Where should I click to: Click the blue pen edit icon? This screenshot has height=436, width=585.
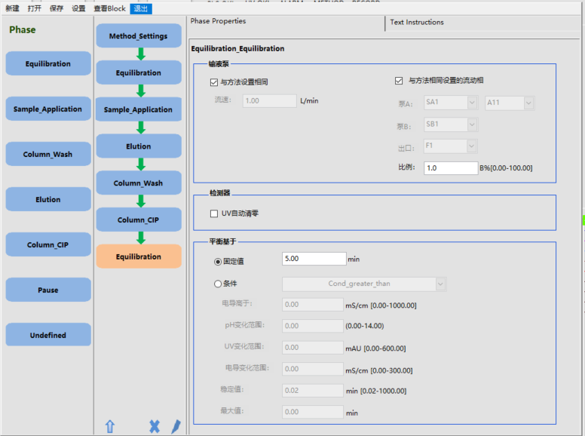[x=176, y=426]
